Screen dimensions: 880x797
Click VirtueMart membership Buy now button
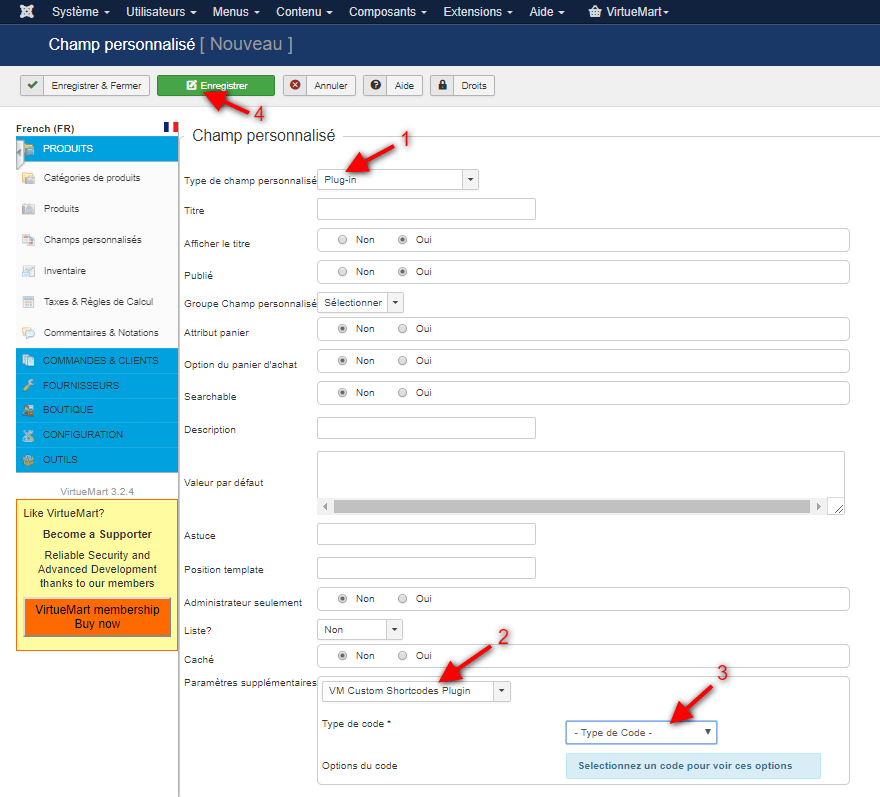(97, 617)
